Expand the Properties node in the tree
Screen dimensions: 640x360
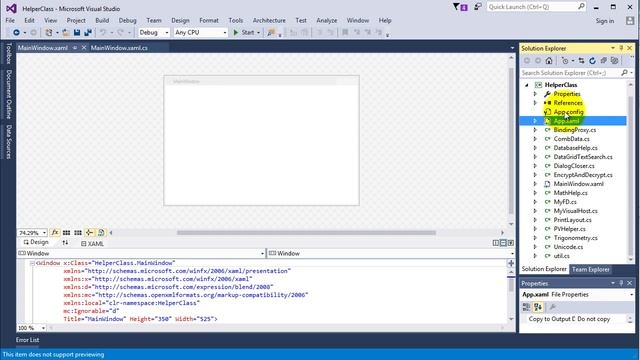tap(535, 94)
